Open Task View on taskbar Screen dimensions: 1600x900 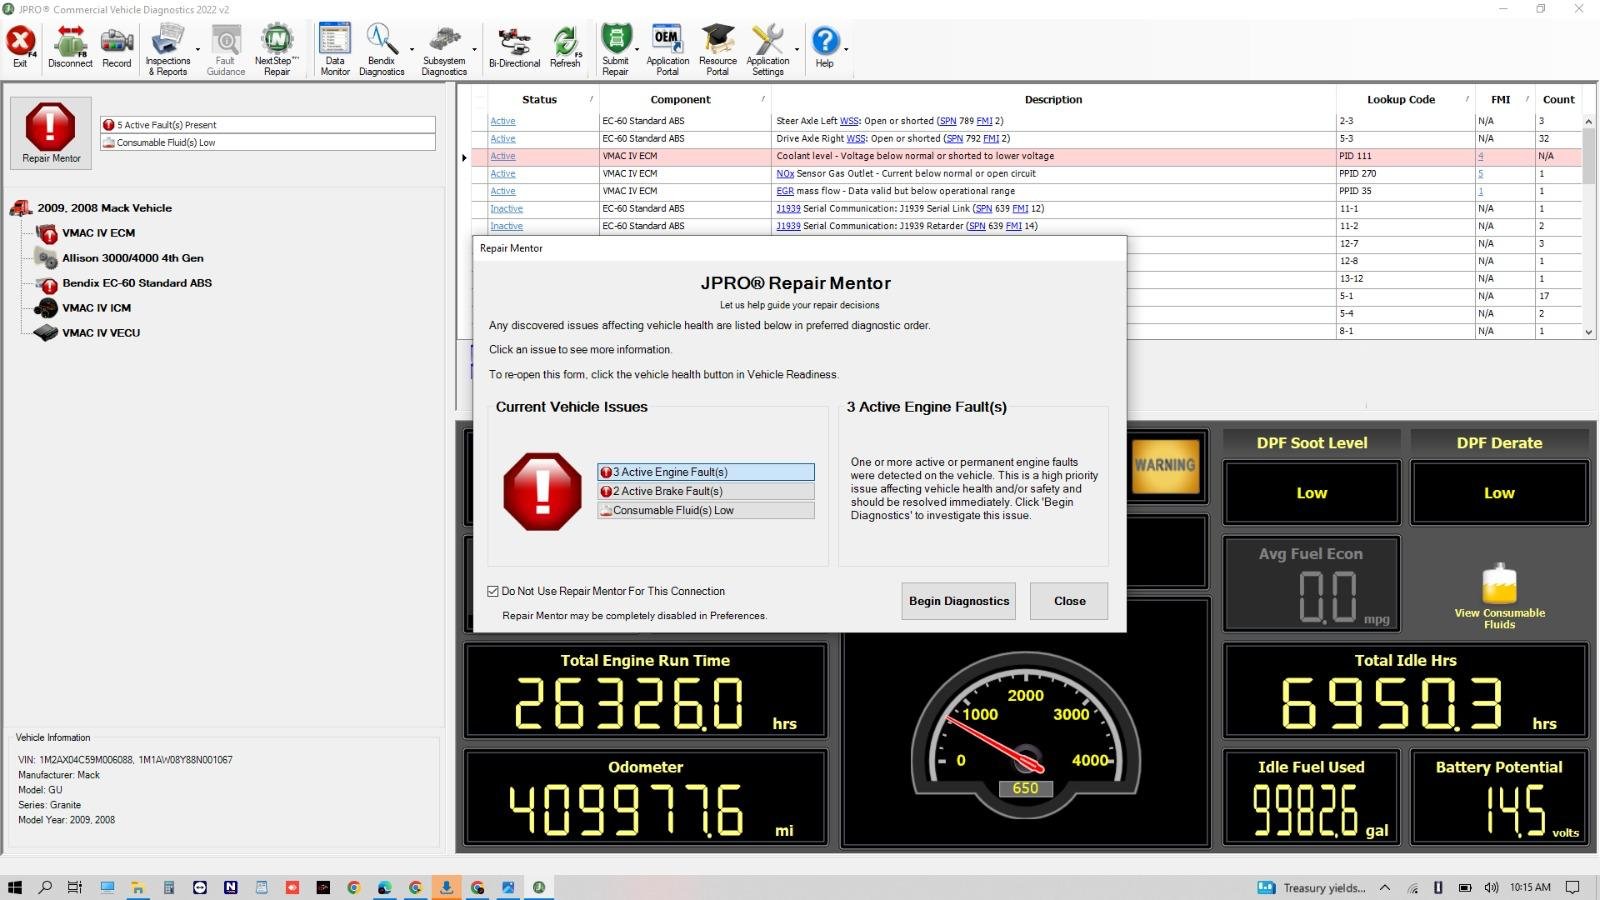(x=75, y=887)
